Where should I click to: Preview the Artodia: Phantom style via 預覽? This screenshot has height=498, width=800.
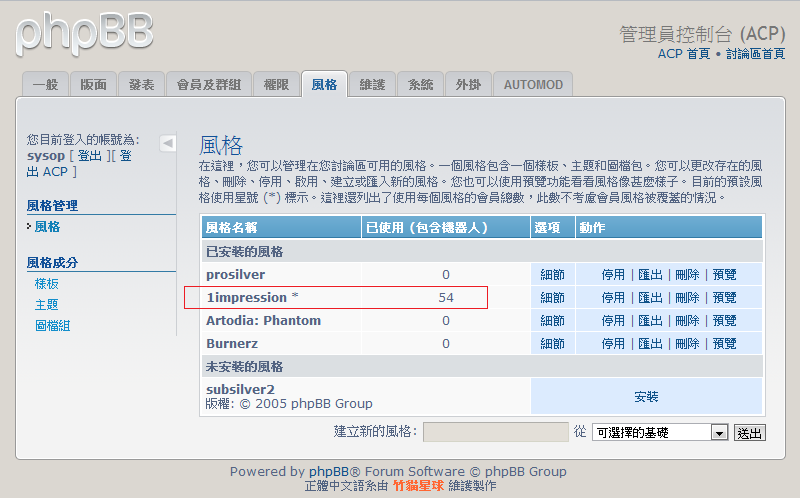coord(724,321)
